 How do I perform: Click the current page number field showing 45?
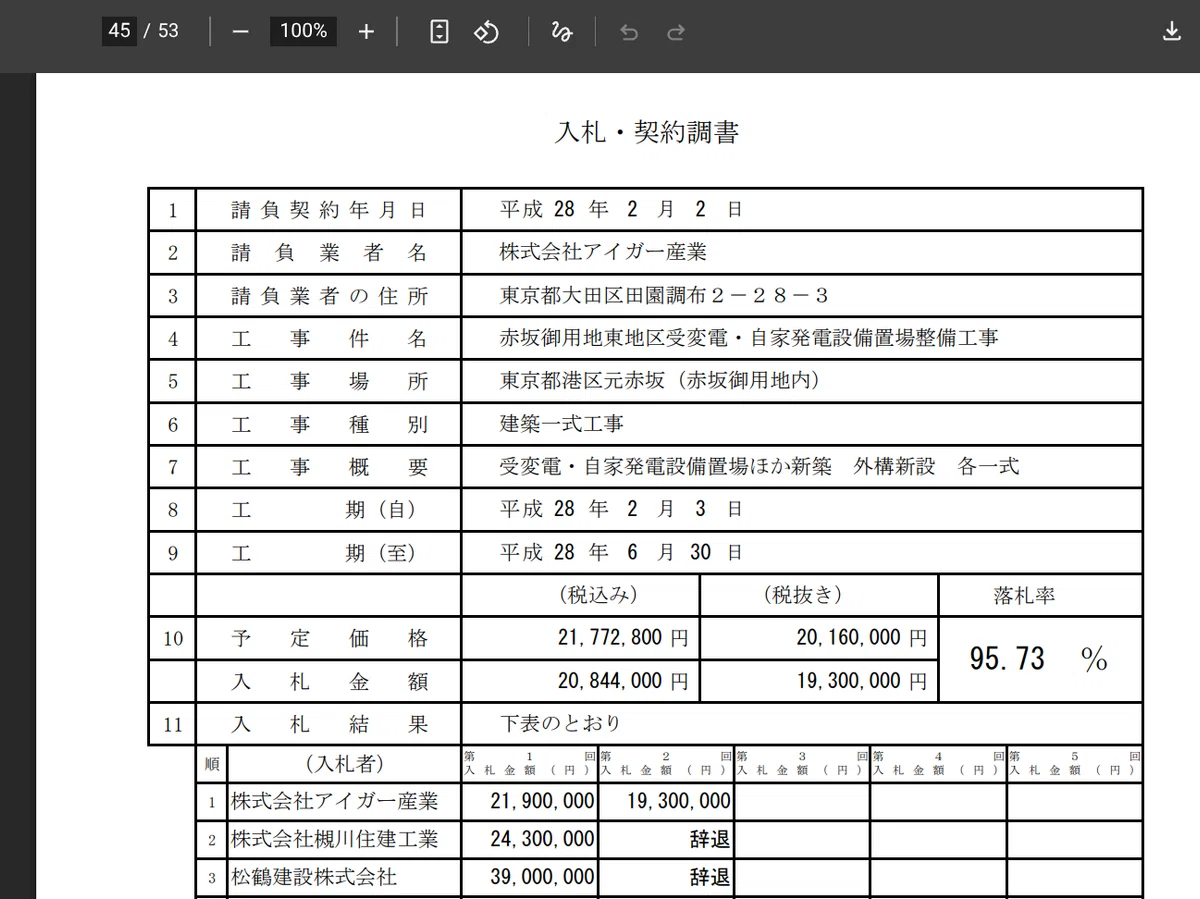click(x=119, y=31)
